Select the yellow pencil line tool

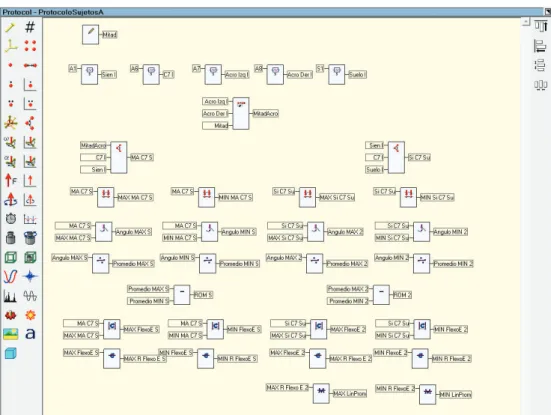(11, 27)
